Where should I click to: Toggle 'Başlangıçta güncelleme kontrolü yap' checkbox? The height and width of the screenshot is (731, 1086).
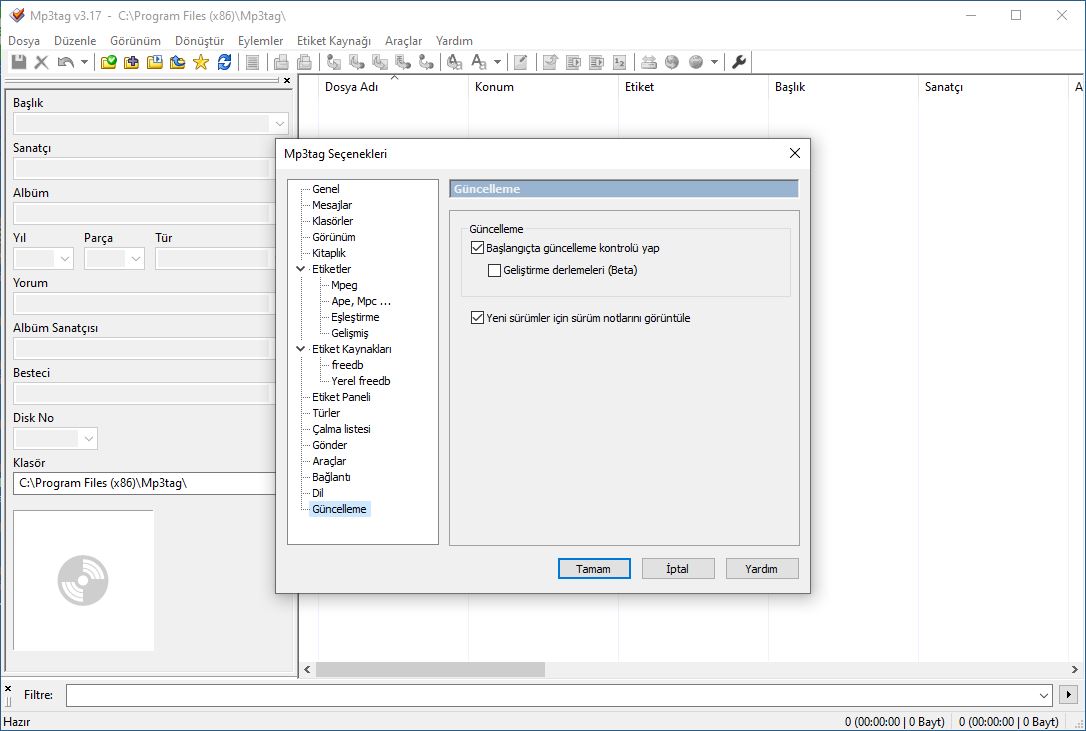(477, 247)
